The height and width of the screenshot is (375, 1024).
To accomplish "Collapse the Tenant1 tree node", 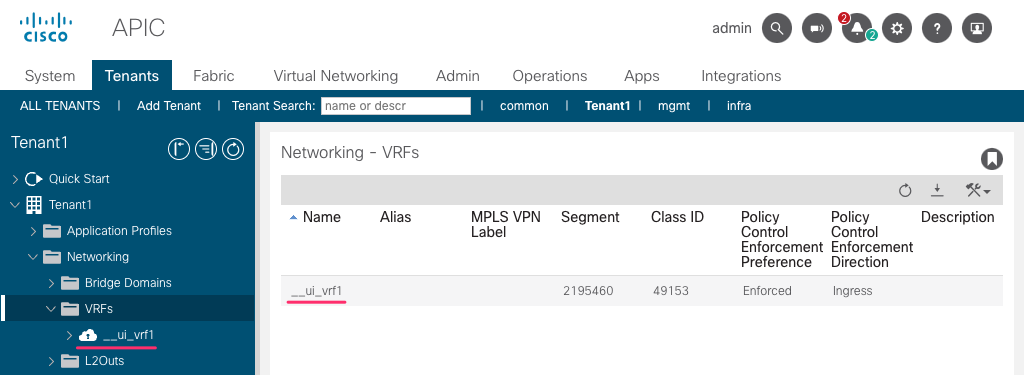I will click(x=15, y=204).
